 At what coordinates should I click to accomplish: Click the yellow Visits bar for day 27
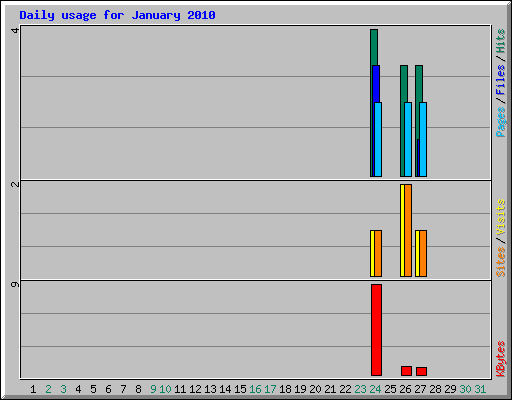[417, 253]
